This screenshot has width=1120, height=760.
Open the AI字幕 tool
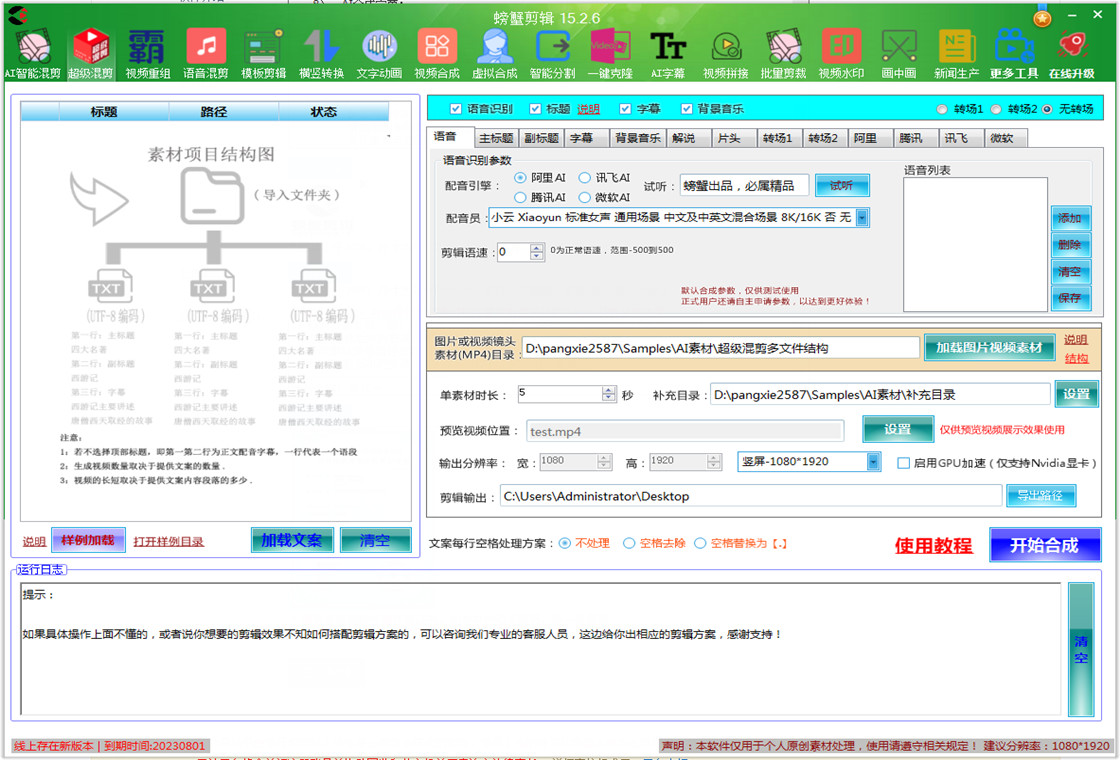668,54
